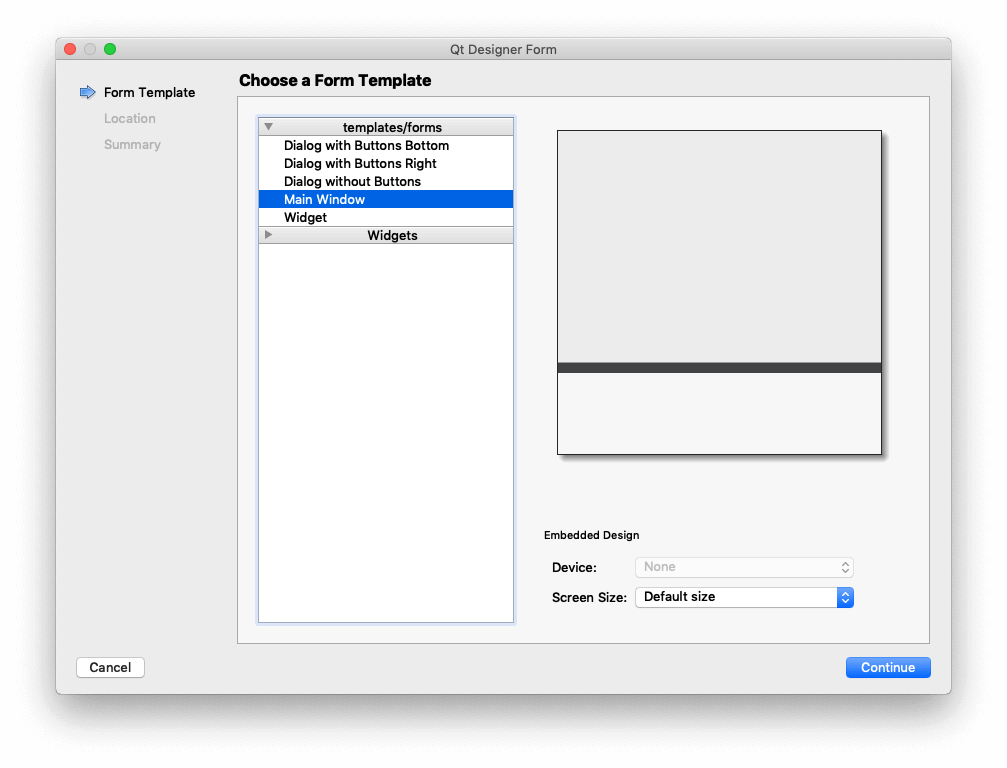The height and width of the screenshot is (768, 1007).
Task: Expand the Widgets group triangle
Action: click(268, 234)
